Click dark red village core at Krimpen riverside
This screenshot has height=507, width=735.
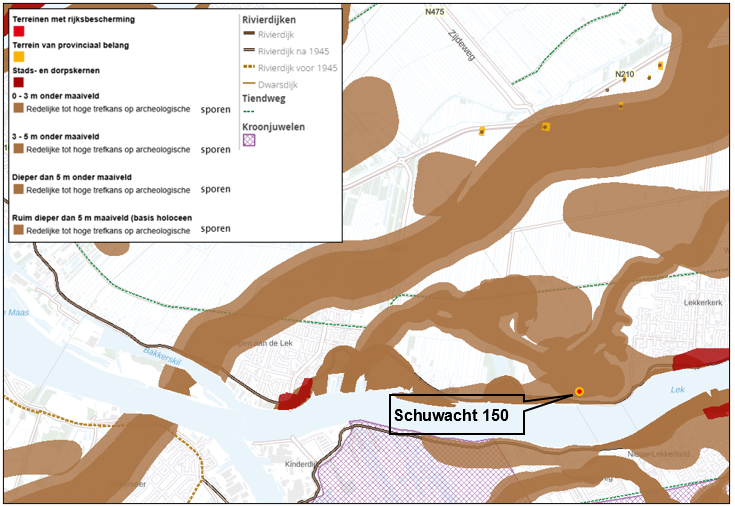[x=295, y=395]
